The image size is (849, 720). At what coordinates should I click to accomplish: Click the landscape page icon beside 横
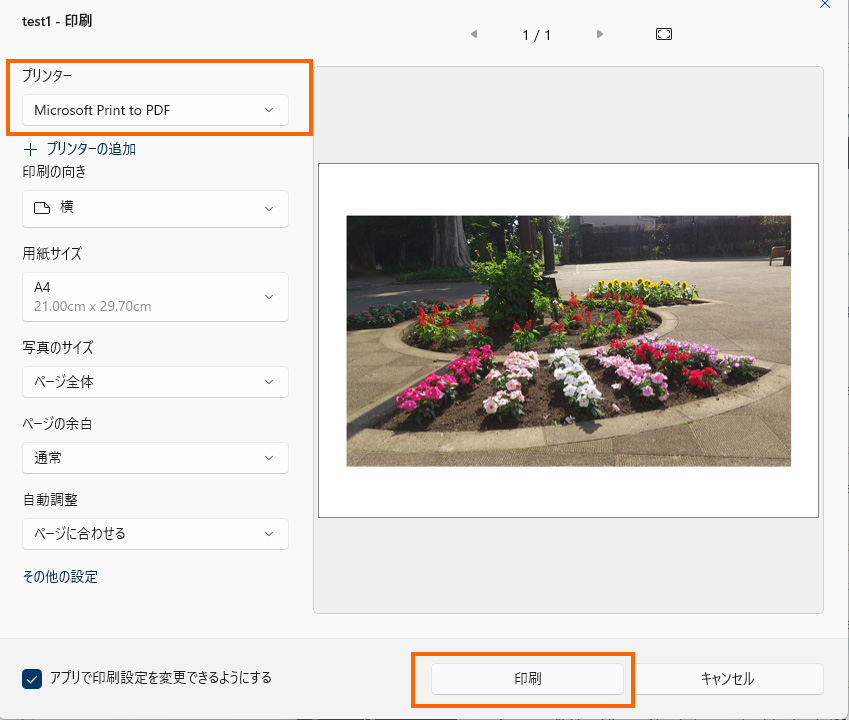pos(42,208)
